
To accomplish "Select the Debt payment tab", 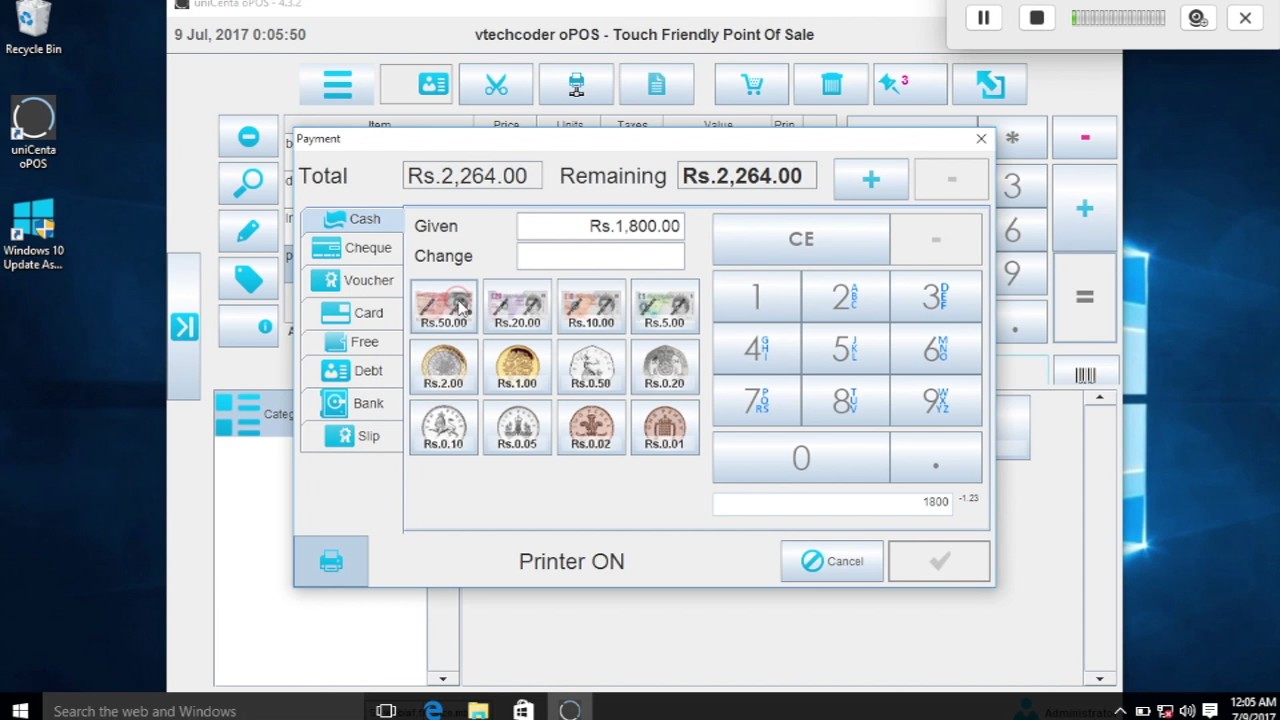I will [x=352, y=371].
